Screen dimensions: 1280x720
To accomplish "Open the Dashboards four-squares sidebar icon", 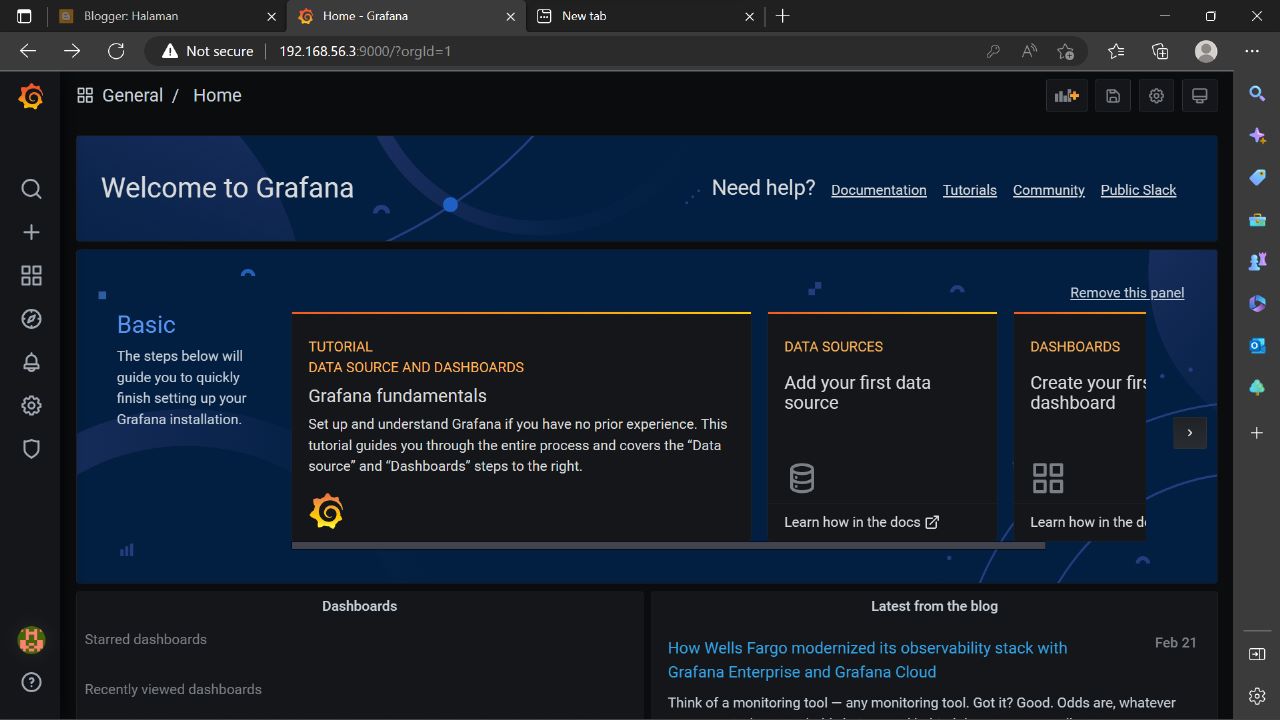I will [x=31, y=276].
